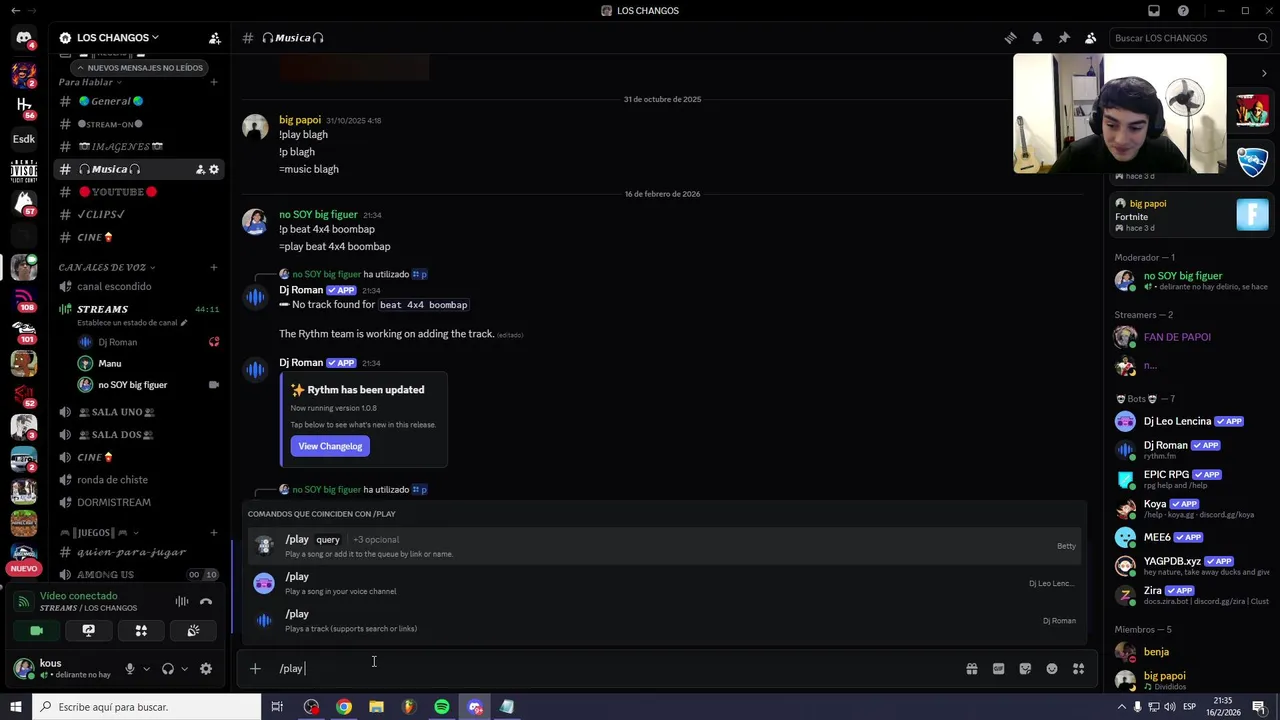Open Musica channel settings gear
The image size is (1280, 720).
pyautogui.click(x=213, y=169)
